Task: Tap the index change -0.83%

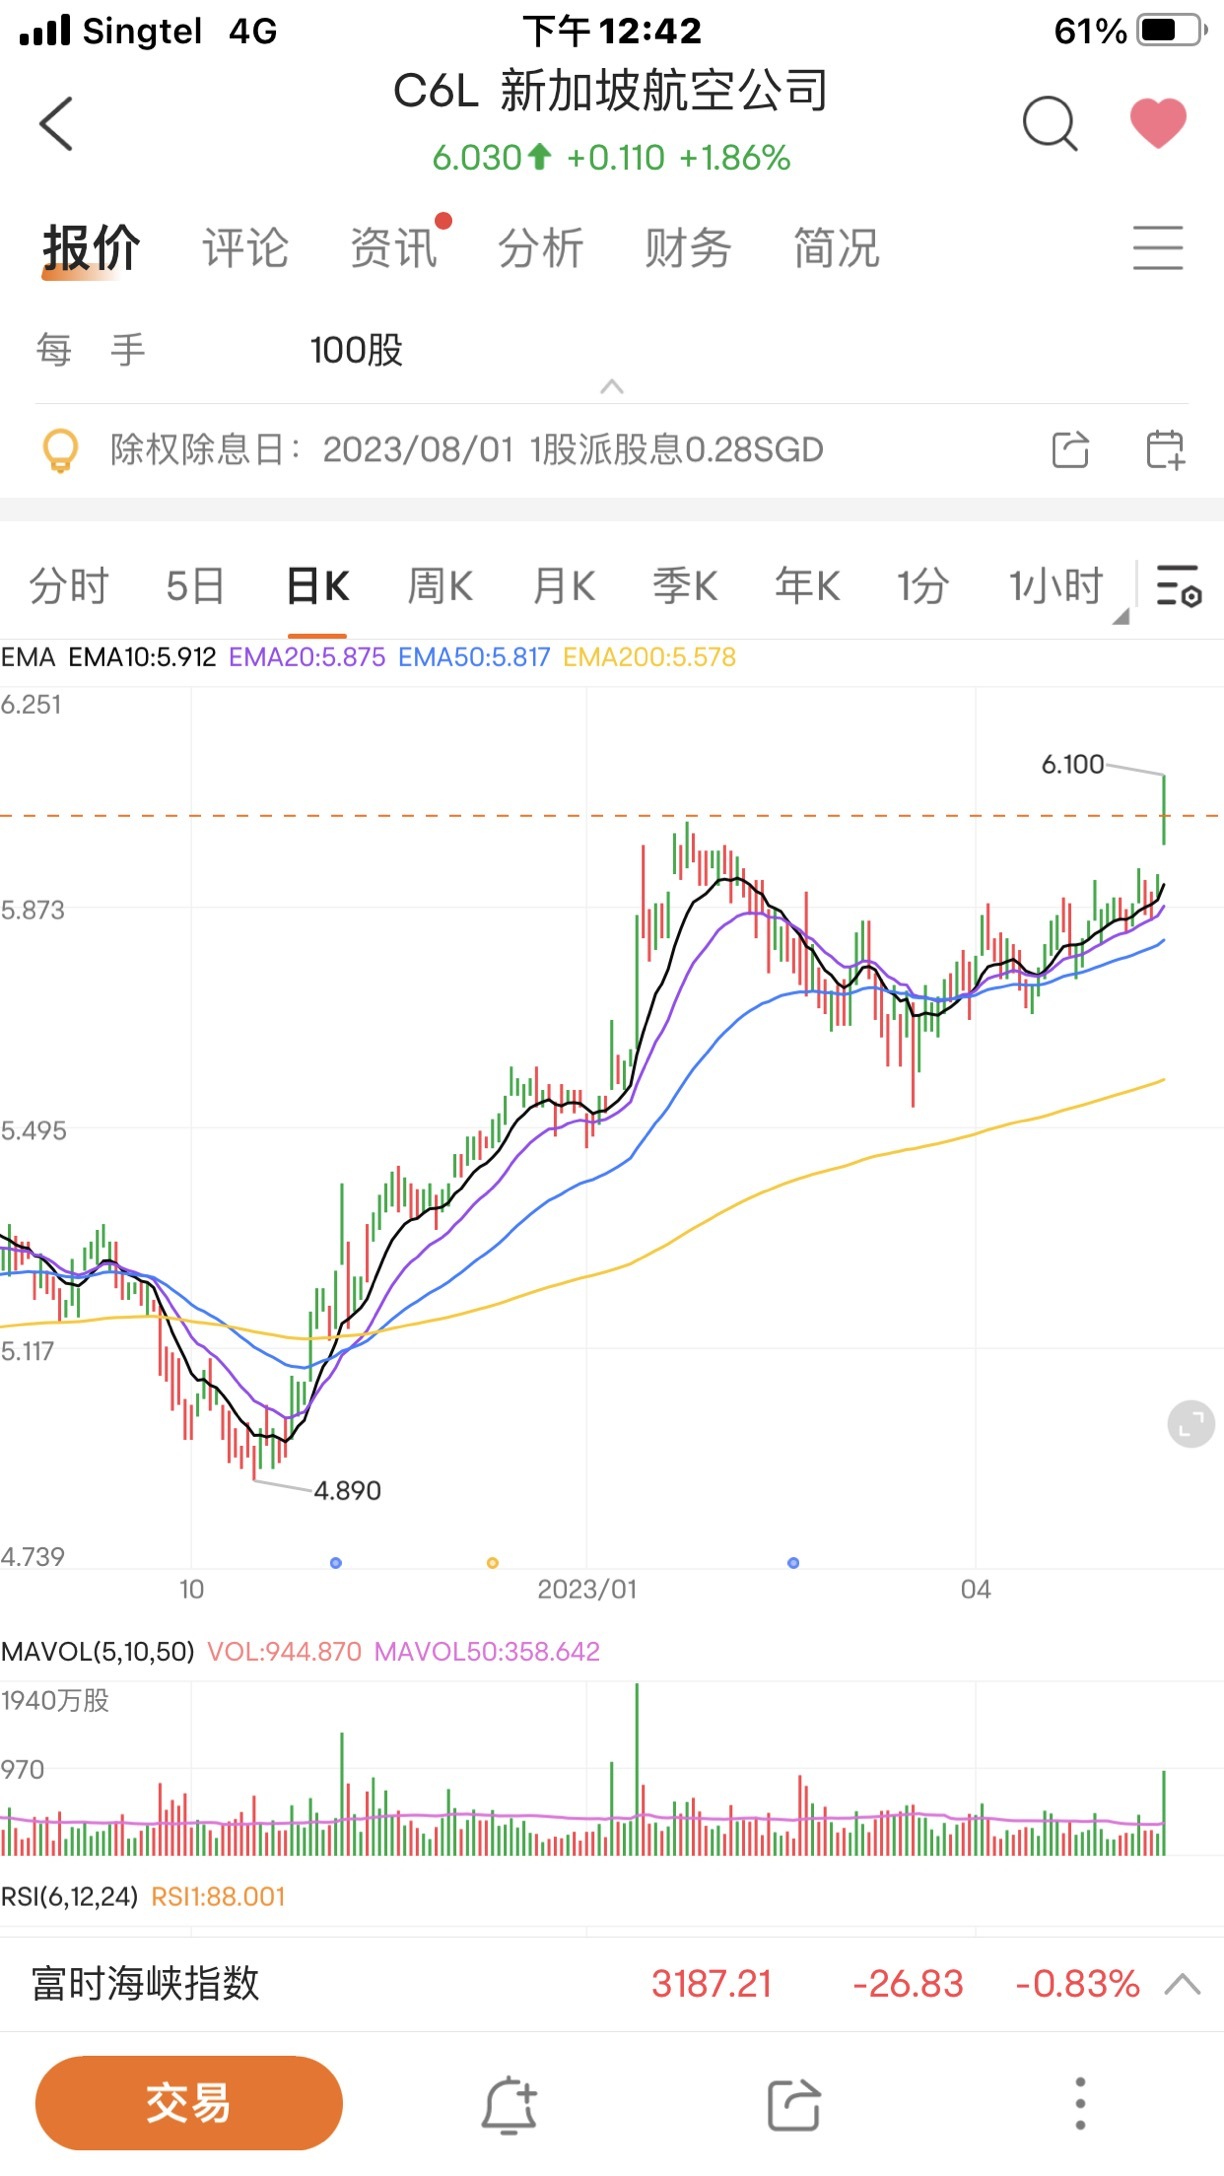Action: click(1077, 1984)
